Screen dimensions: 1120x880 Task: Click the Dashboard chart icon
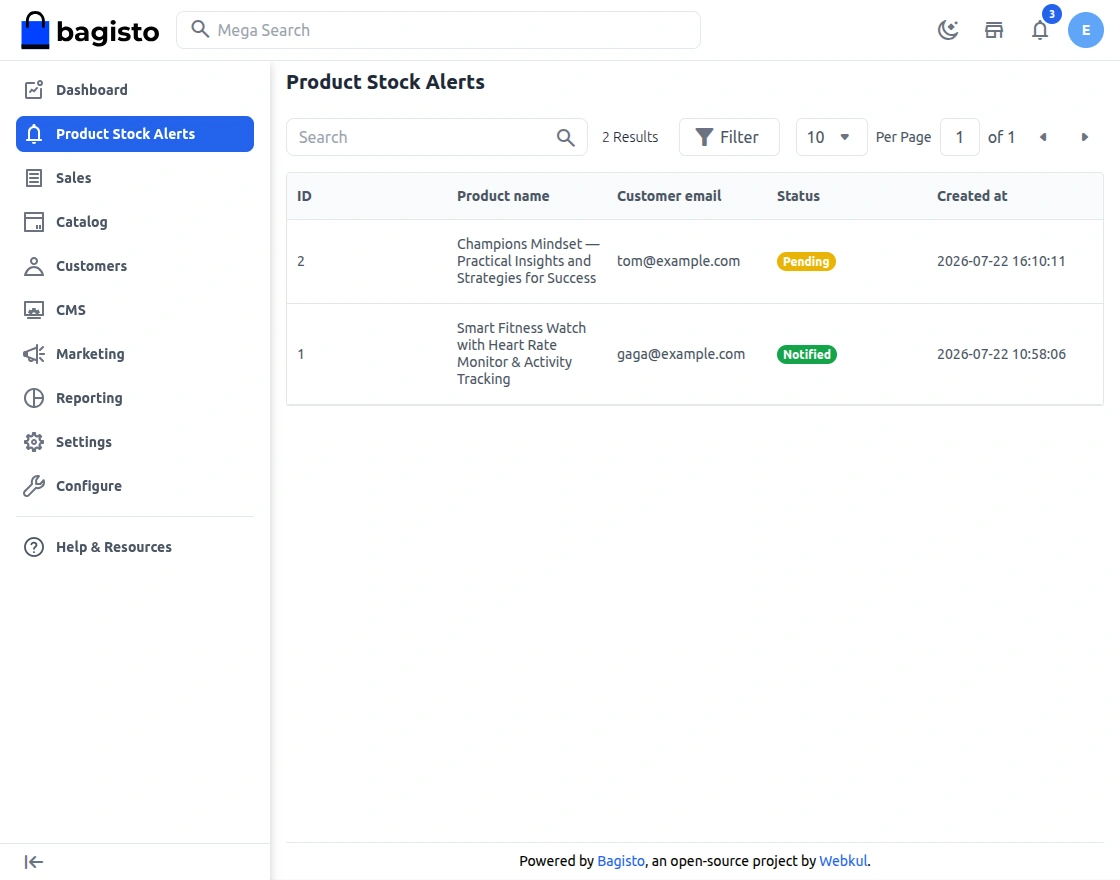(34, 89)
